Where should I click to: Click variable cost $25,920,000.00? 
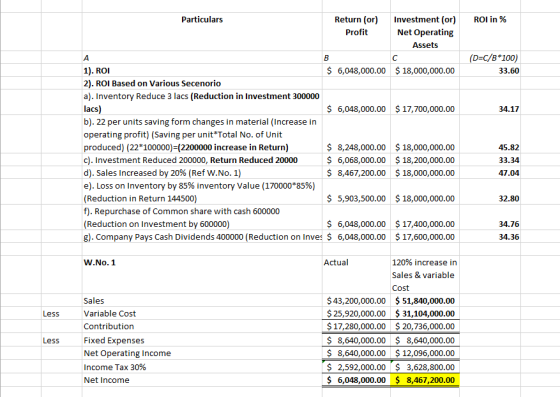click(x=356, y=314)
